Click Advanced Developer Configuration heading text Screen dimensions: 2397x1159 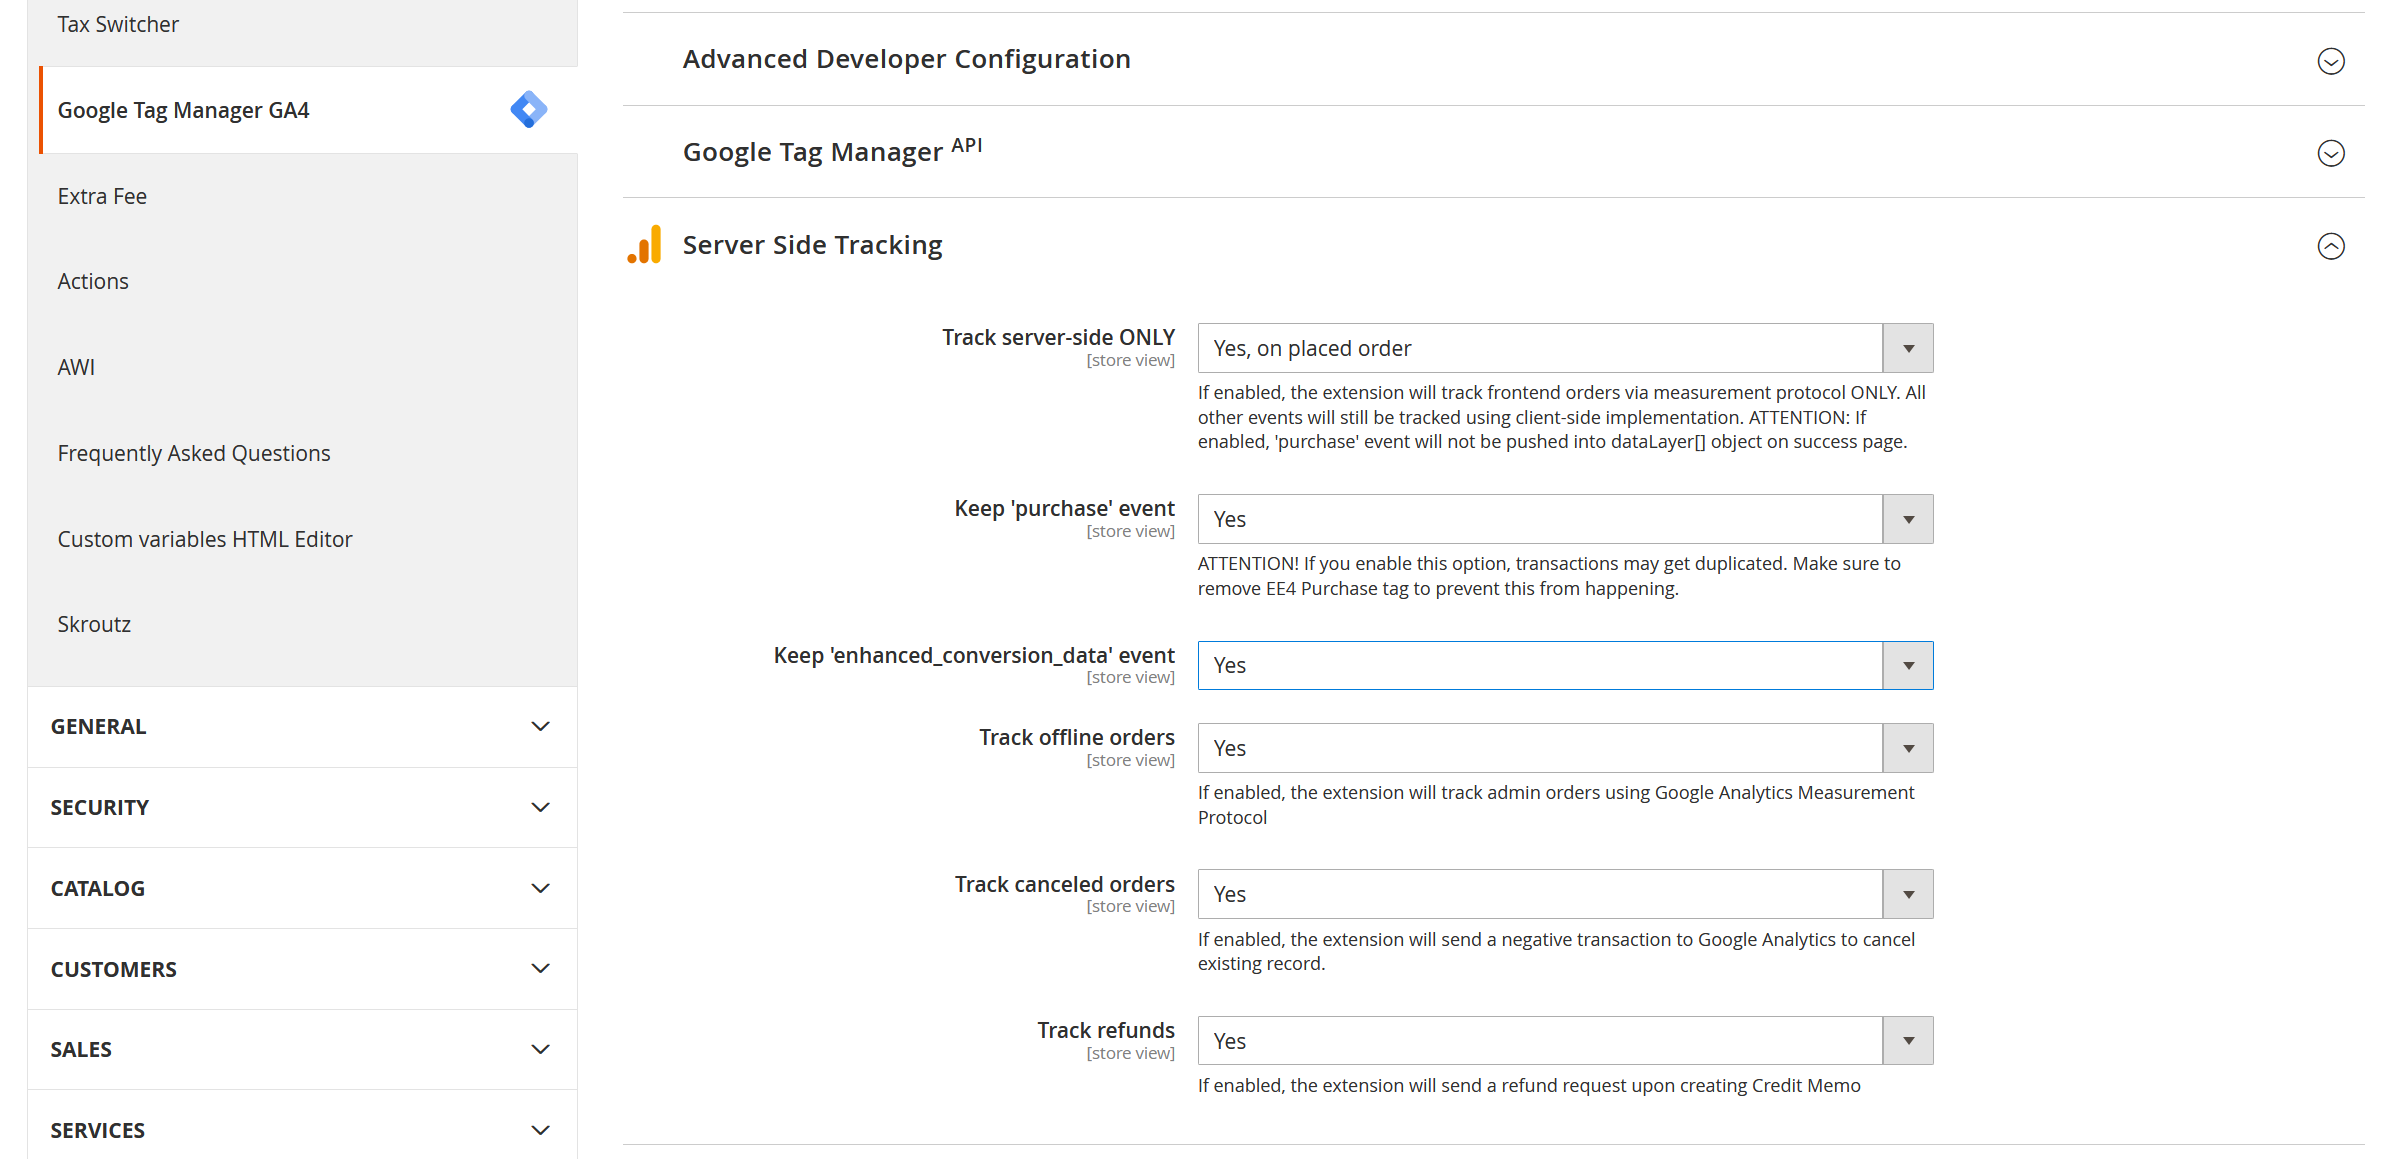(x=907, y=59)
